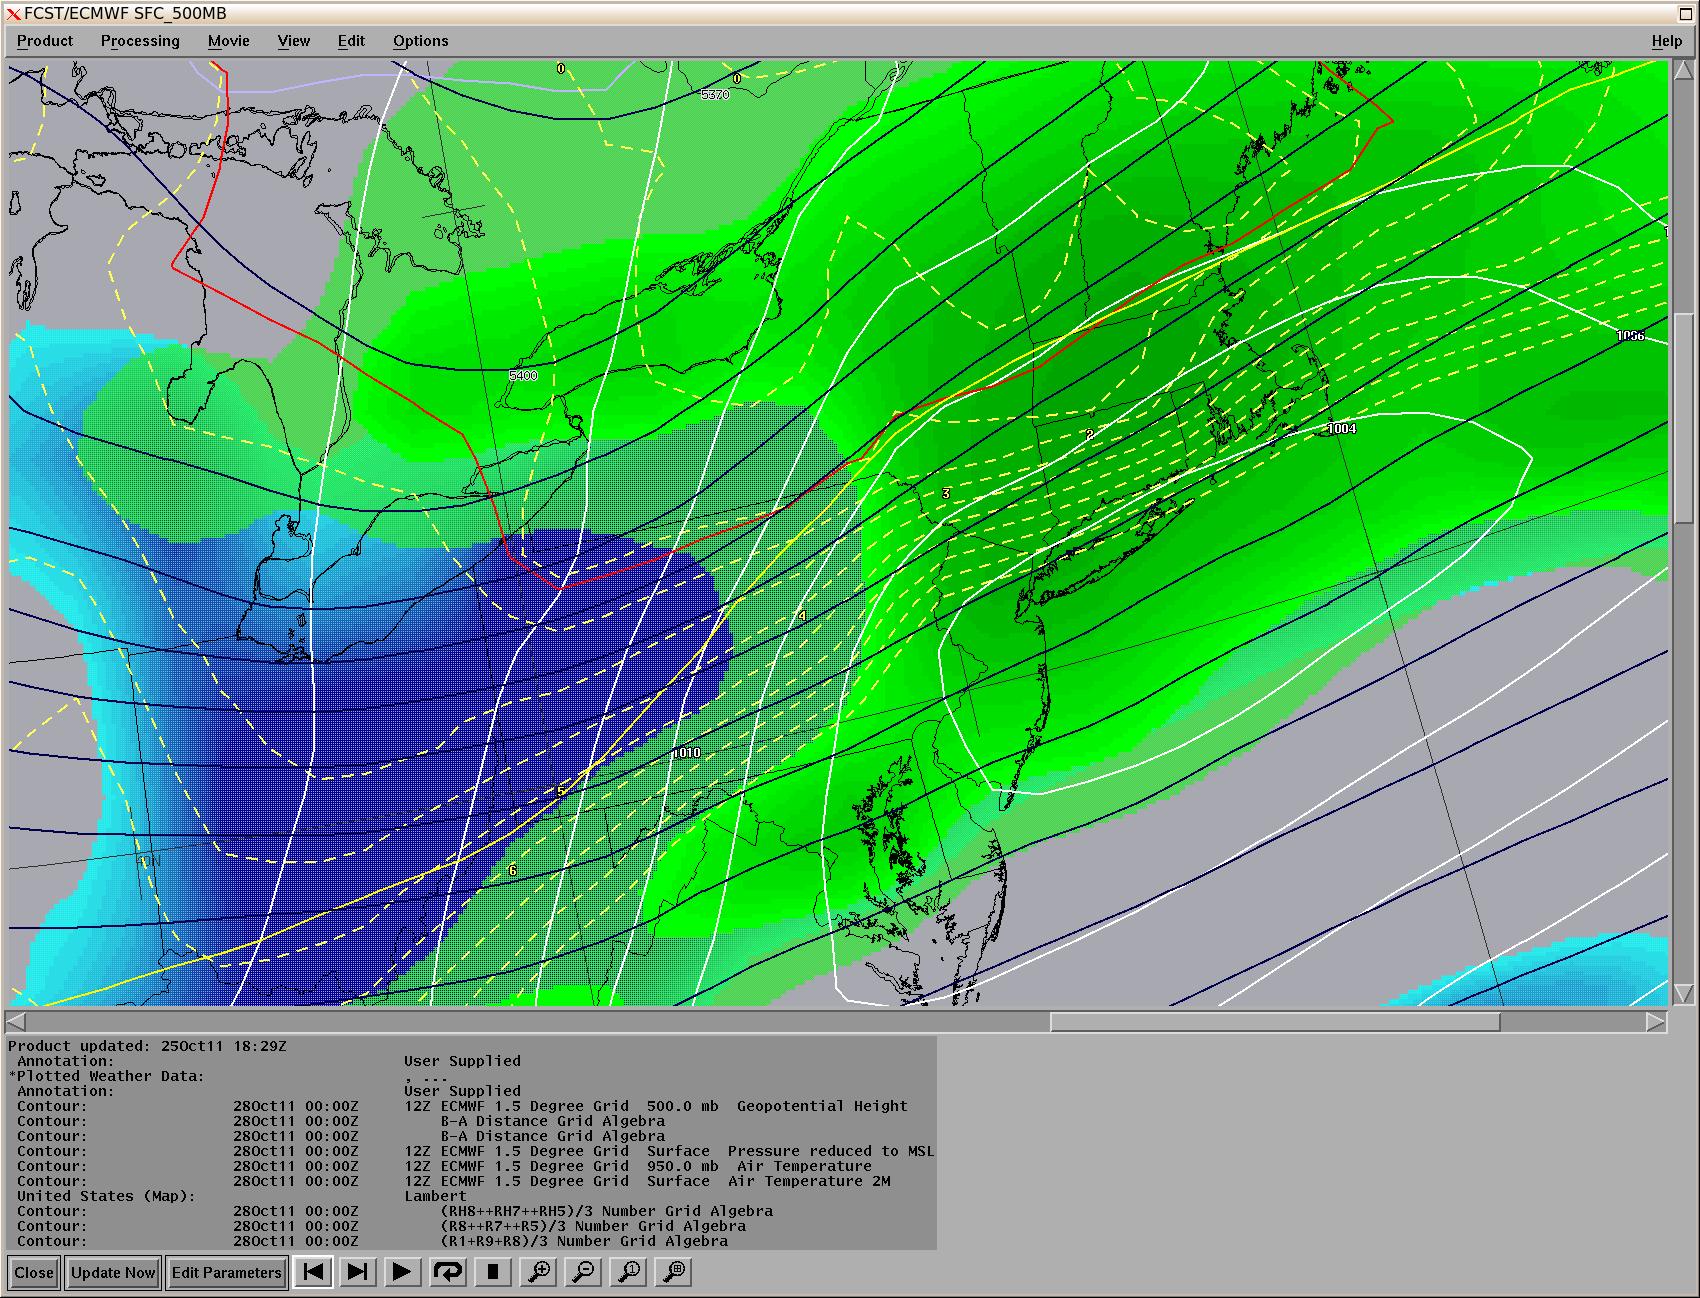Open the Movie menu
Viewport: 1700px width, 1298px height.
pyautogui.click(x=229, y=41)
